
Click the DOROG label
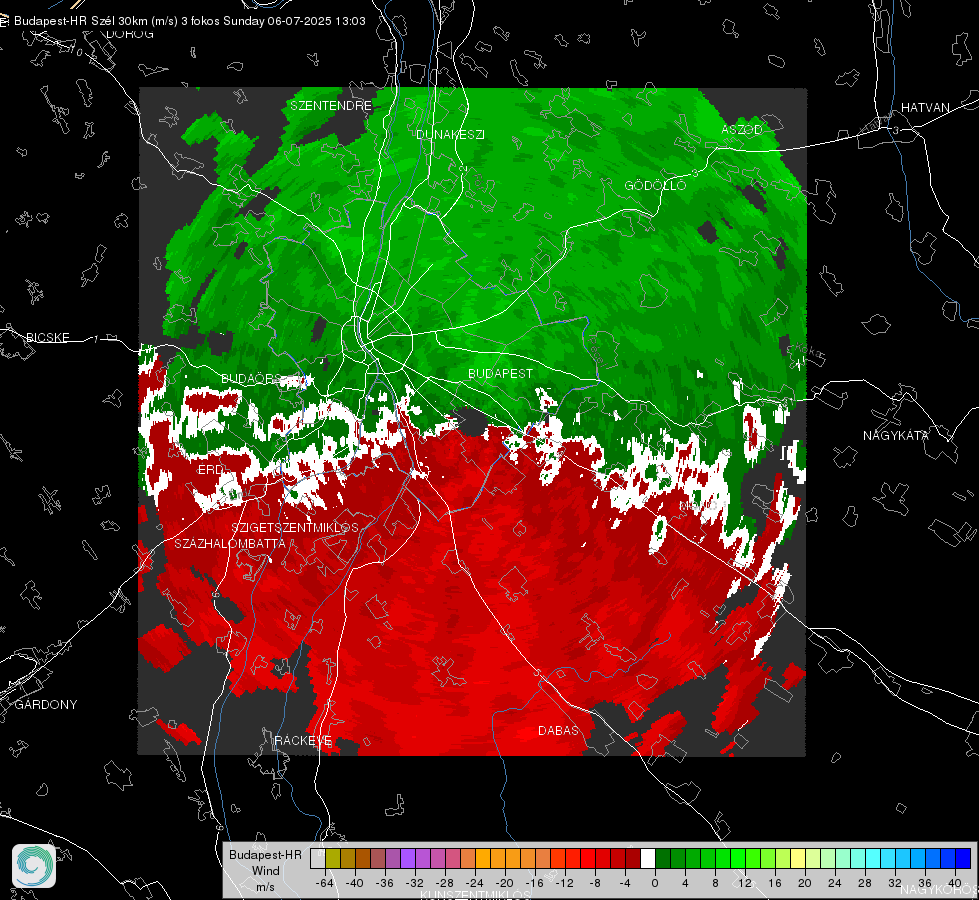130,34
